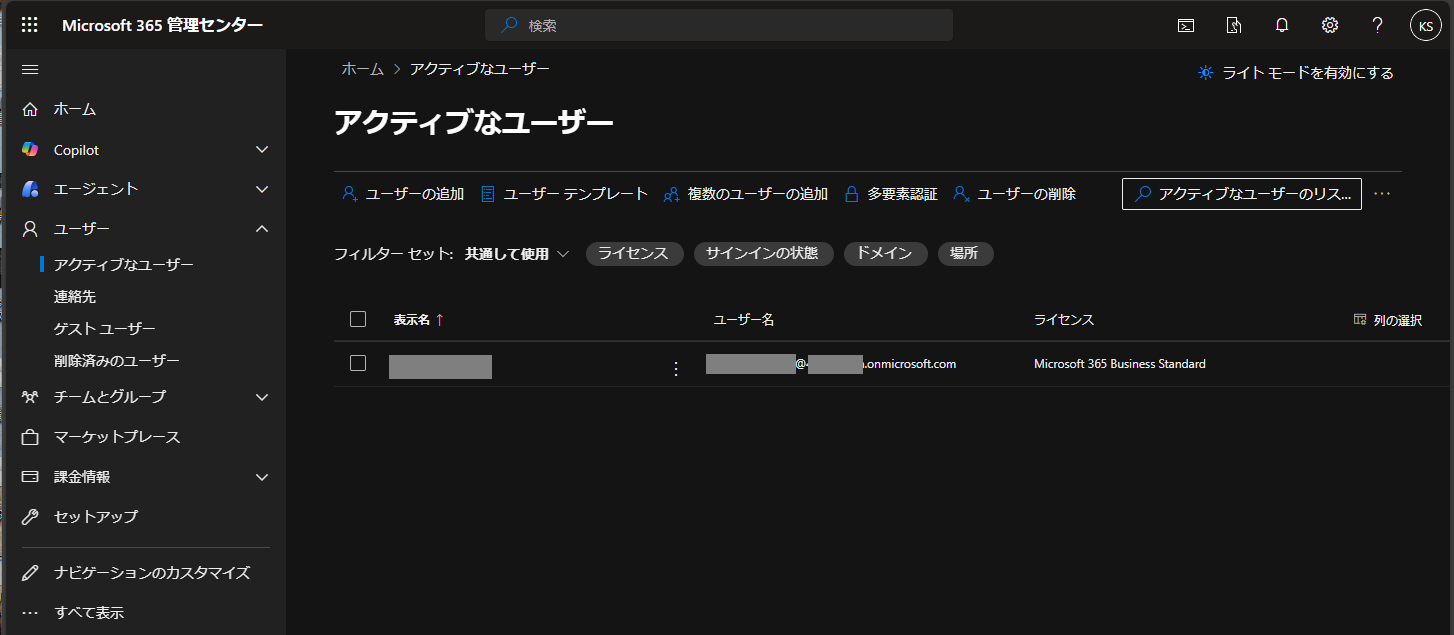Click the ホーム breadcrumb link
1454x635 pixels.
click(362, 69)
